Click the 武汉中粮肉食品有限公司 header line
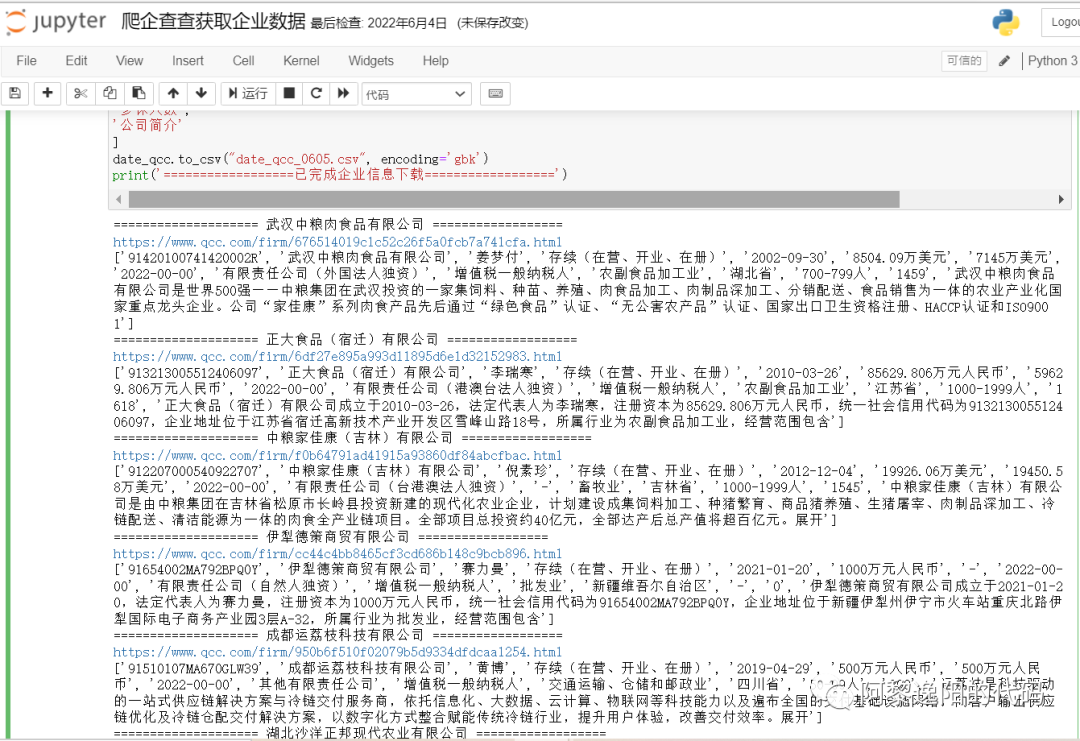This screenshot has width=1080, height=741. pyautogui.click(x=338, y=225)
